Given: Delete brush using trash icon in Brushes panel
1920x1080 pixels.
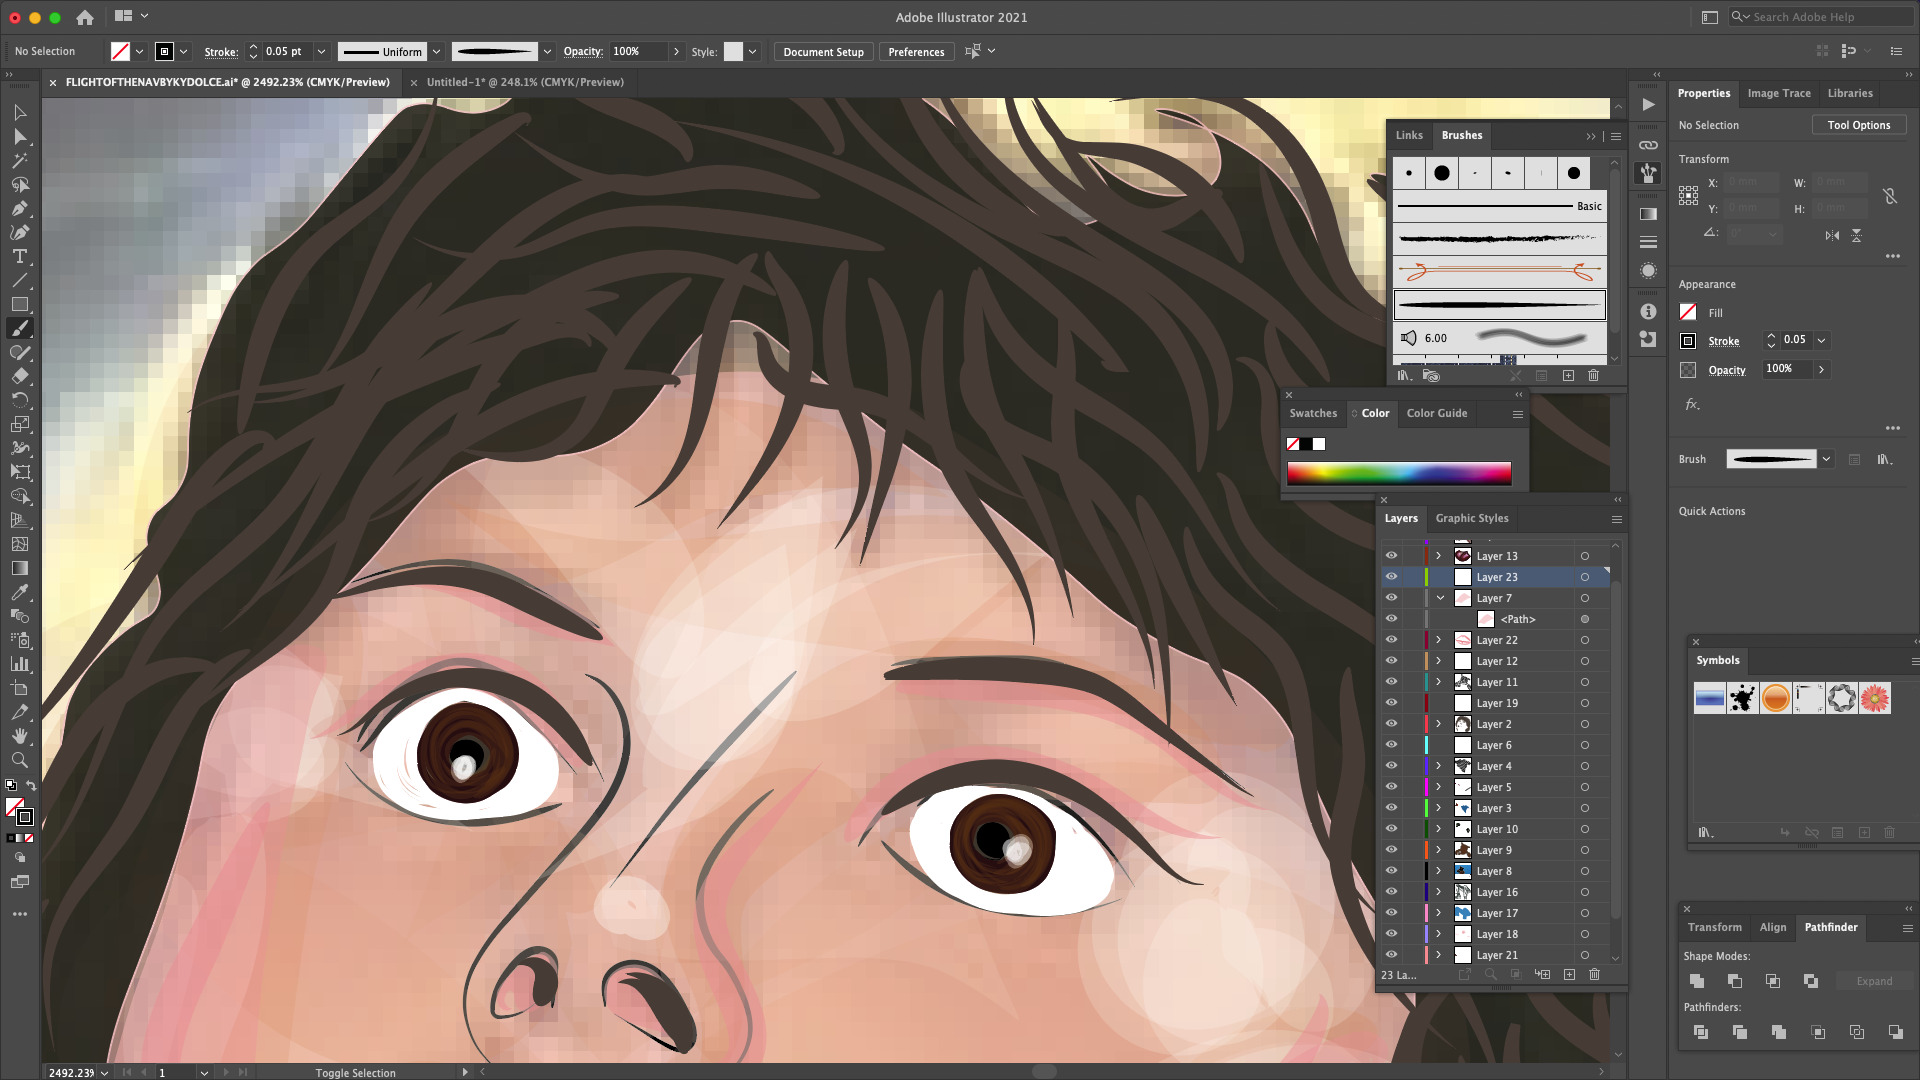Looking at the screenshot, I should pos(1594,376).
